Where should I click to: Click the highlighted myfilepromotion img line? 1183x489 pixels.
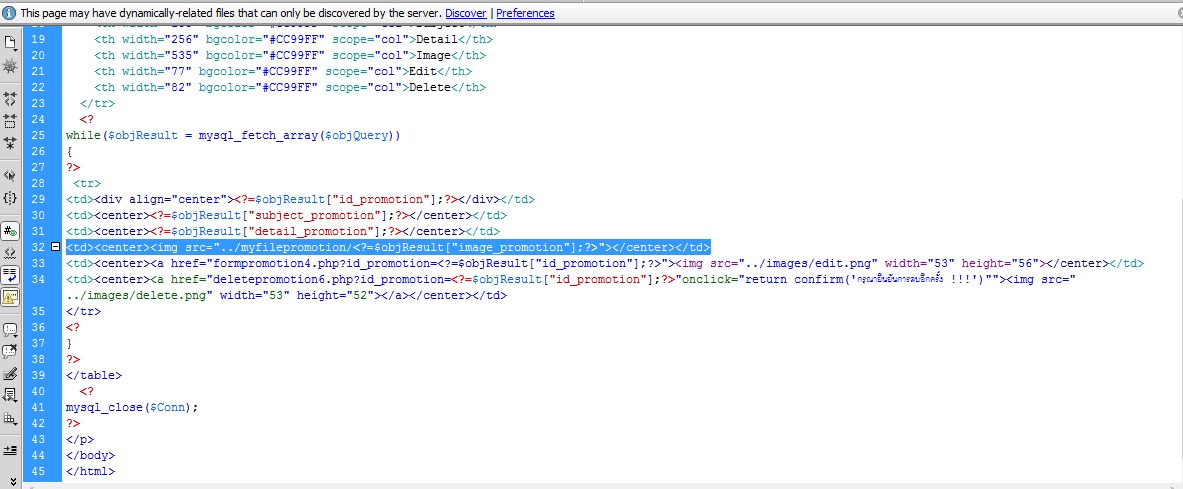(388, 248)
